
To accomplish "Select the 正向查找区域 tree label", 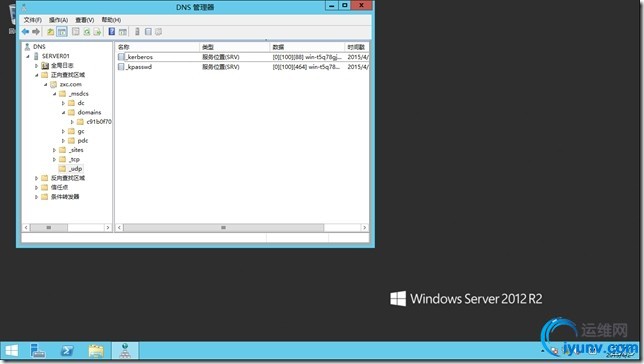I will (68, 75).
